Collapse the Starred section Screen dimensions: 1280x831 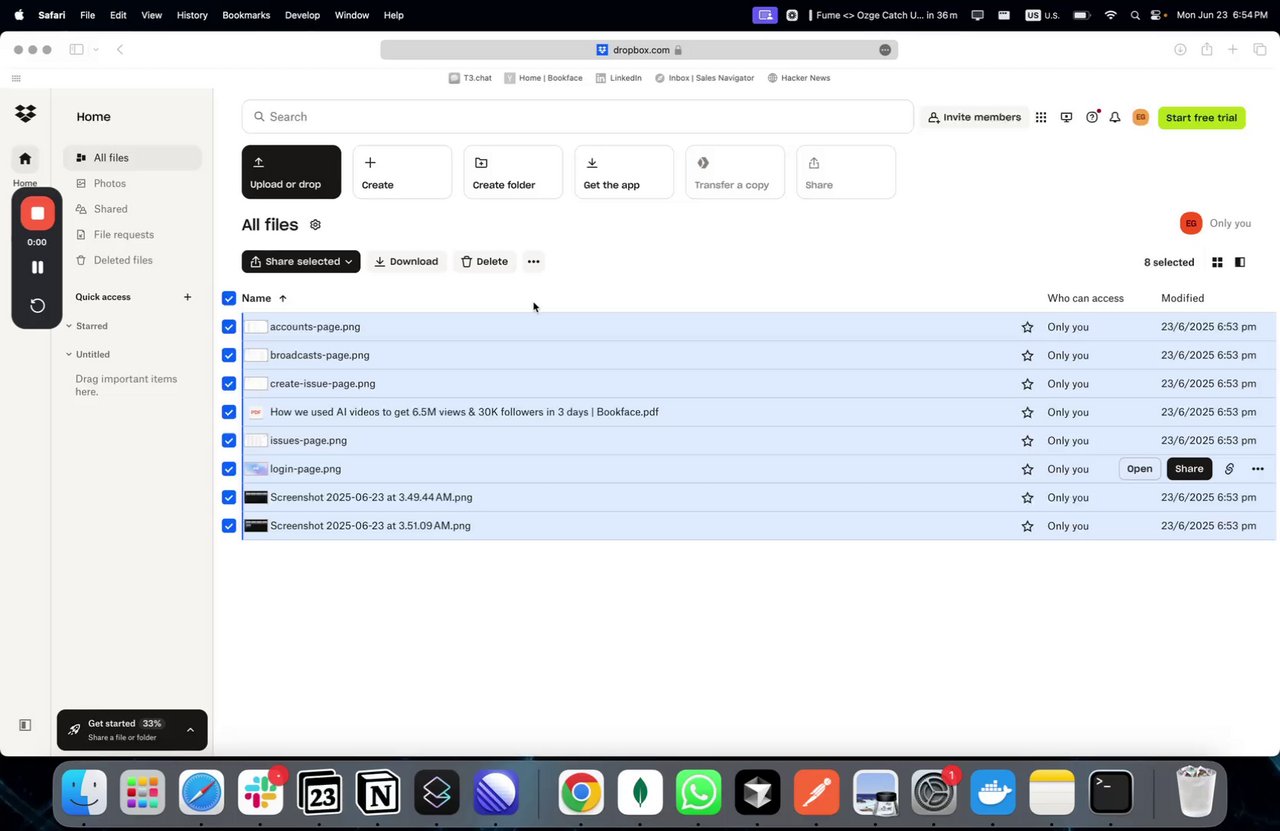[70, 326]
